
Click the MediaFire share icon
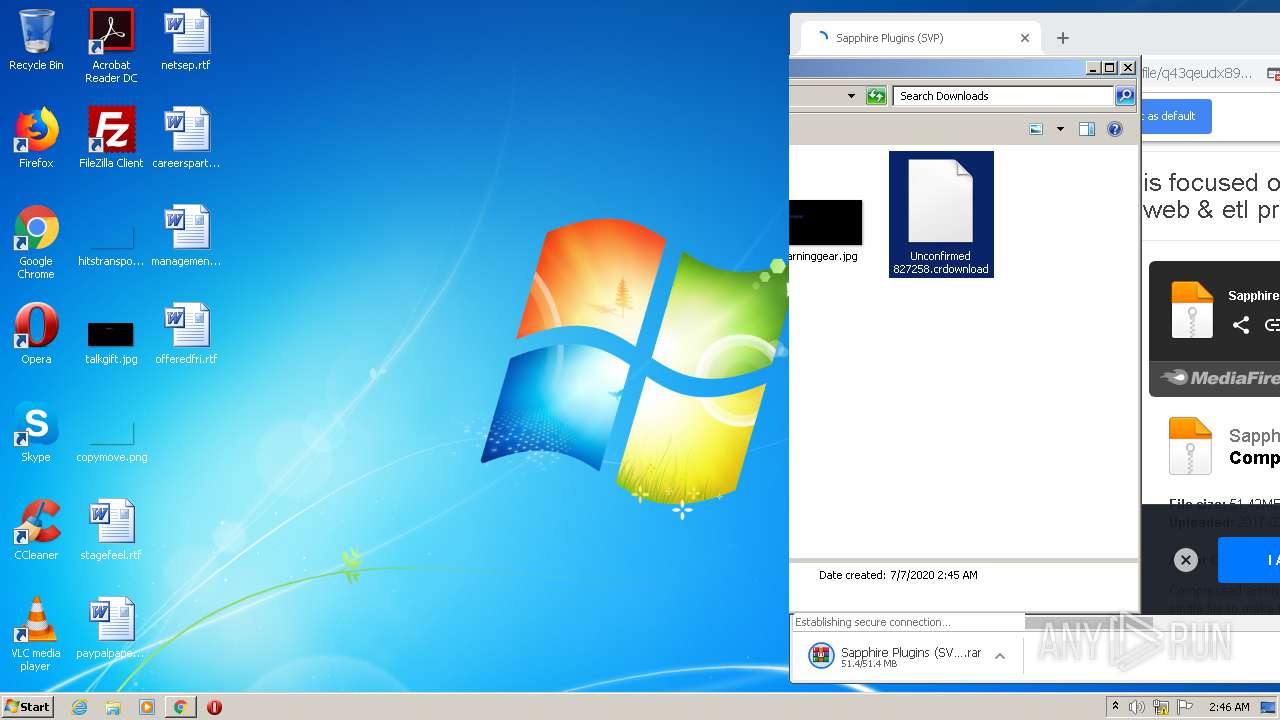click(1241, 325)
